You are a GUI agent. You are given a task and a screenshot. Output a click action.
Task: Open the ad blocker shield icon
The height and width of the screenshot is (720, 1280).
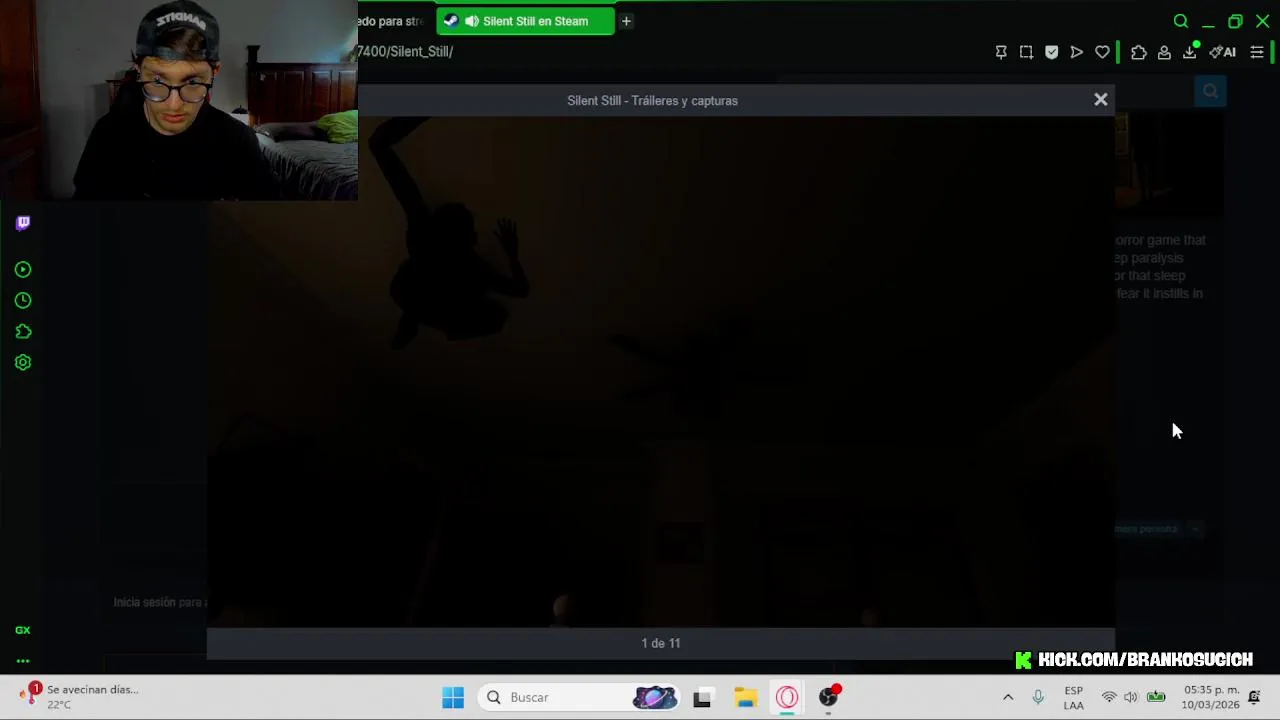[x=1051, y=52]
